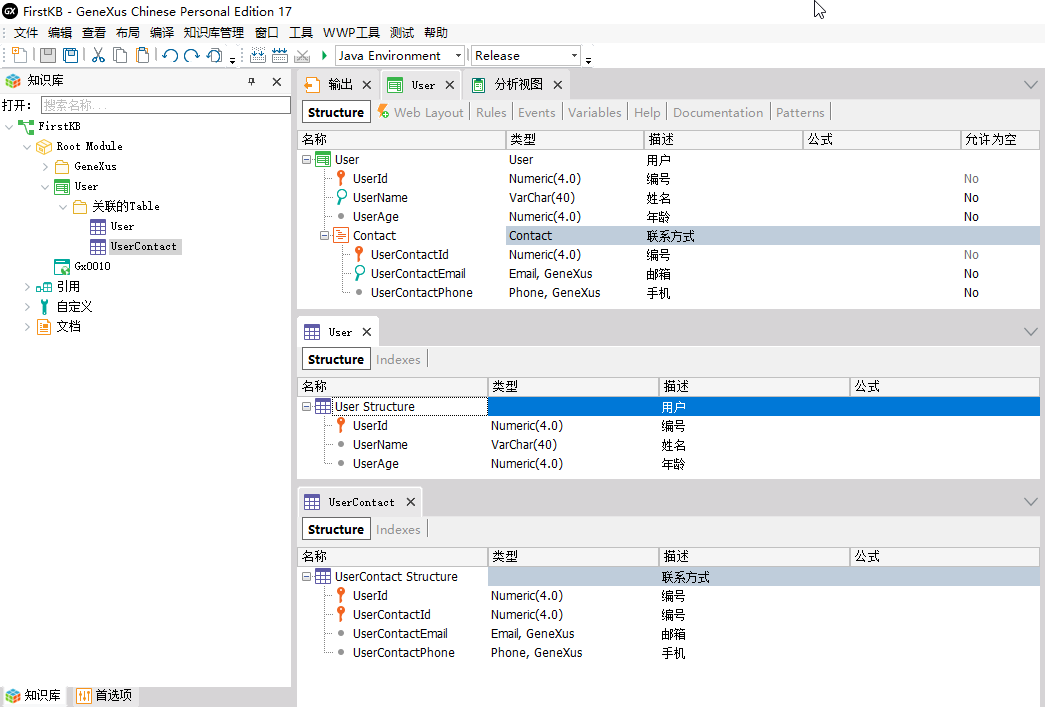Collapse the Contact level in User structure
The width and height of the screenshot is (1045, 707).
click(x=324, y=235)
